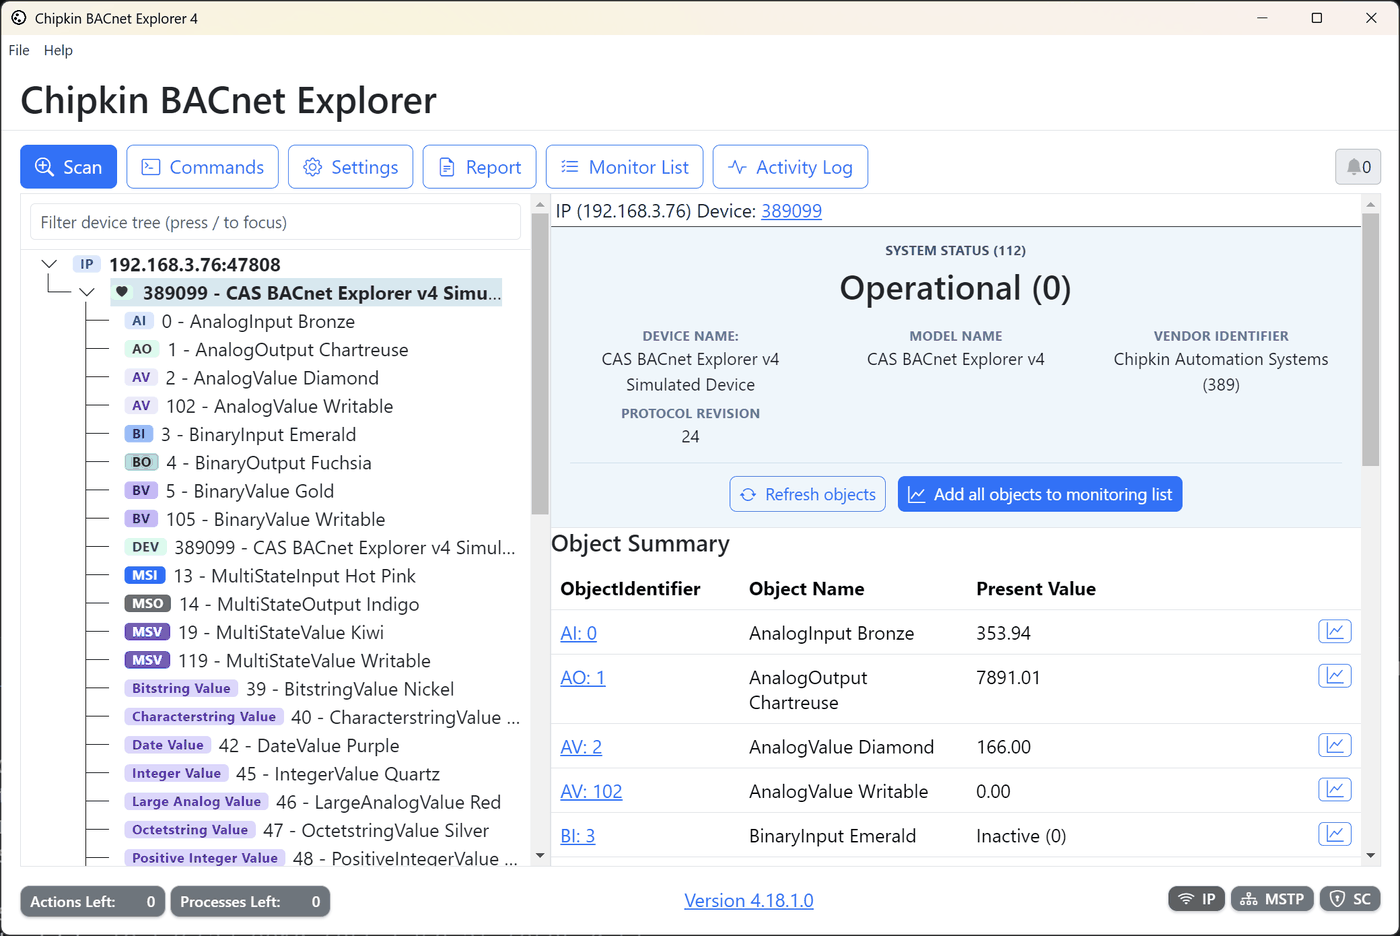Image resolution: width=1400 pixels, height=936 pixels.
Task: Click the Date Value badge
Action: (168, 745)
